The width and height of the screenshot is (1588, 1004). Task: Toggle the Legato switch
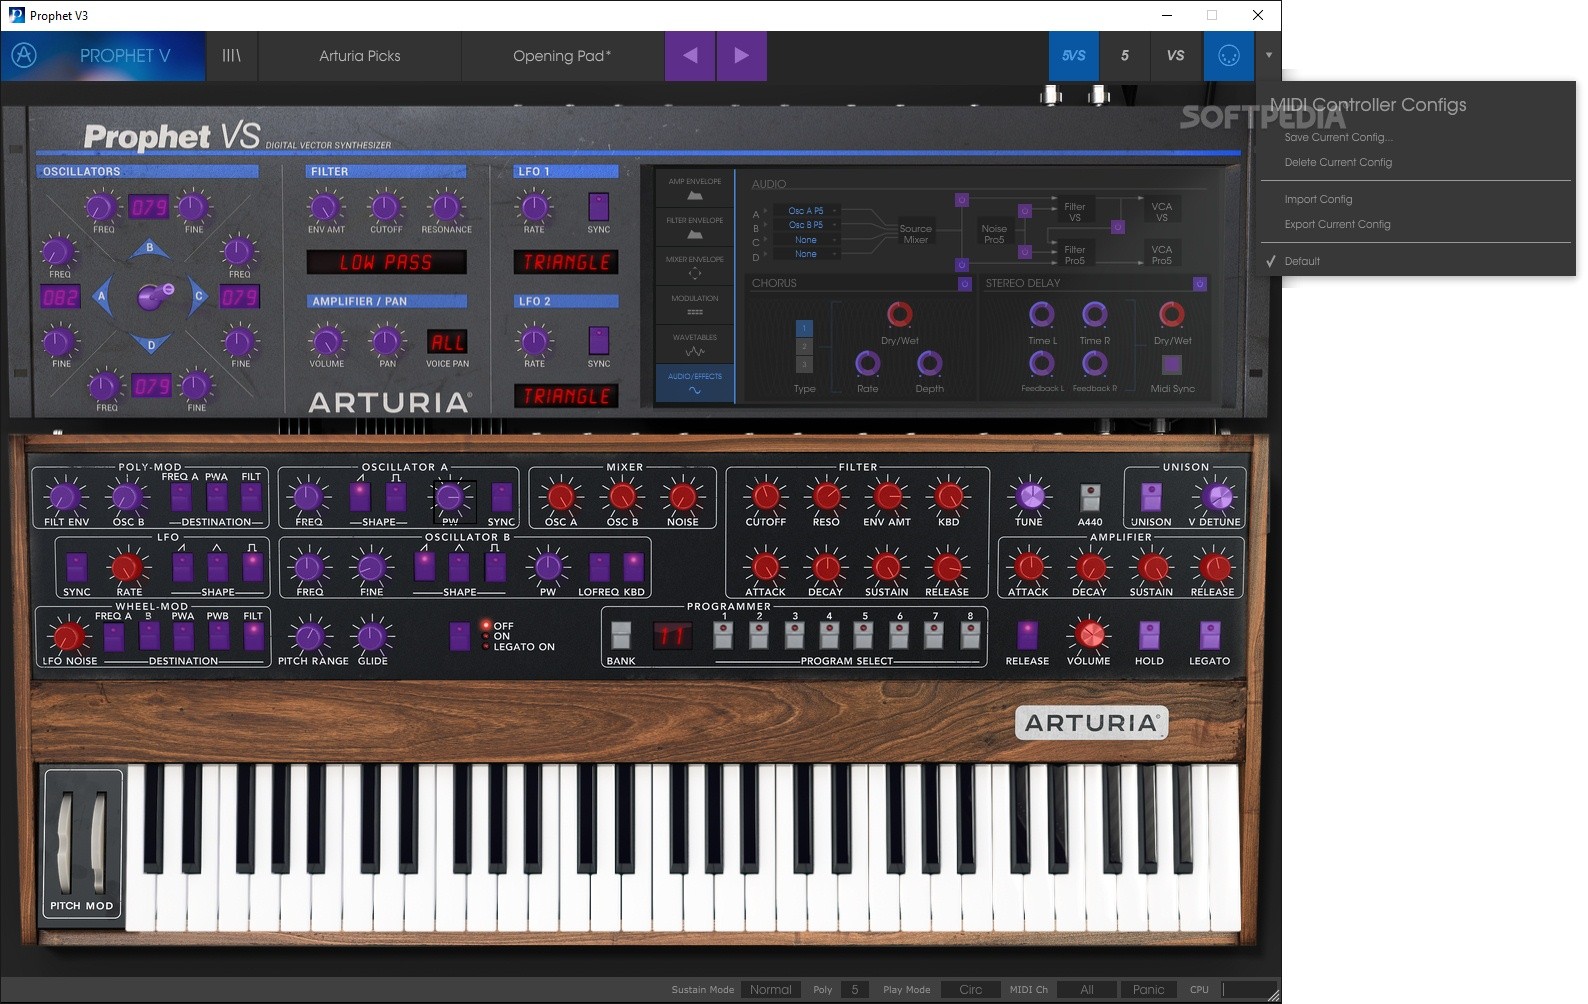coord(1209,635)
